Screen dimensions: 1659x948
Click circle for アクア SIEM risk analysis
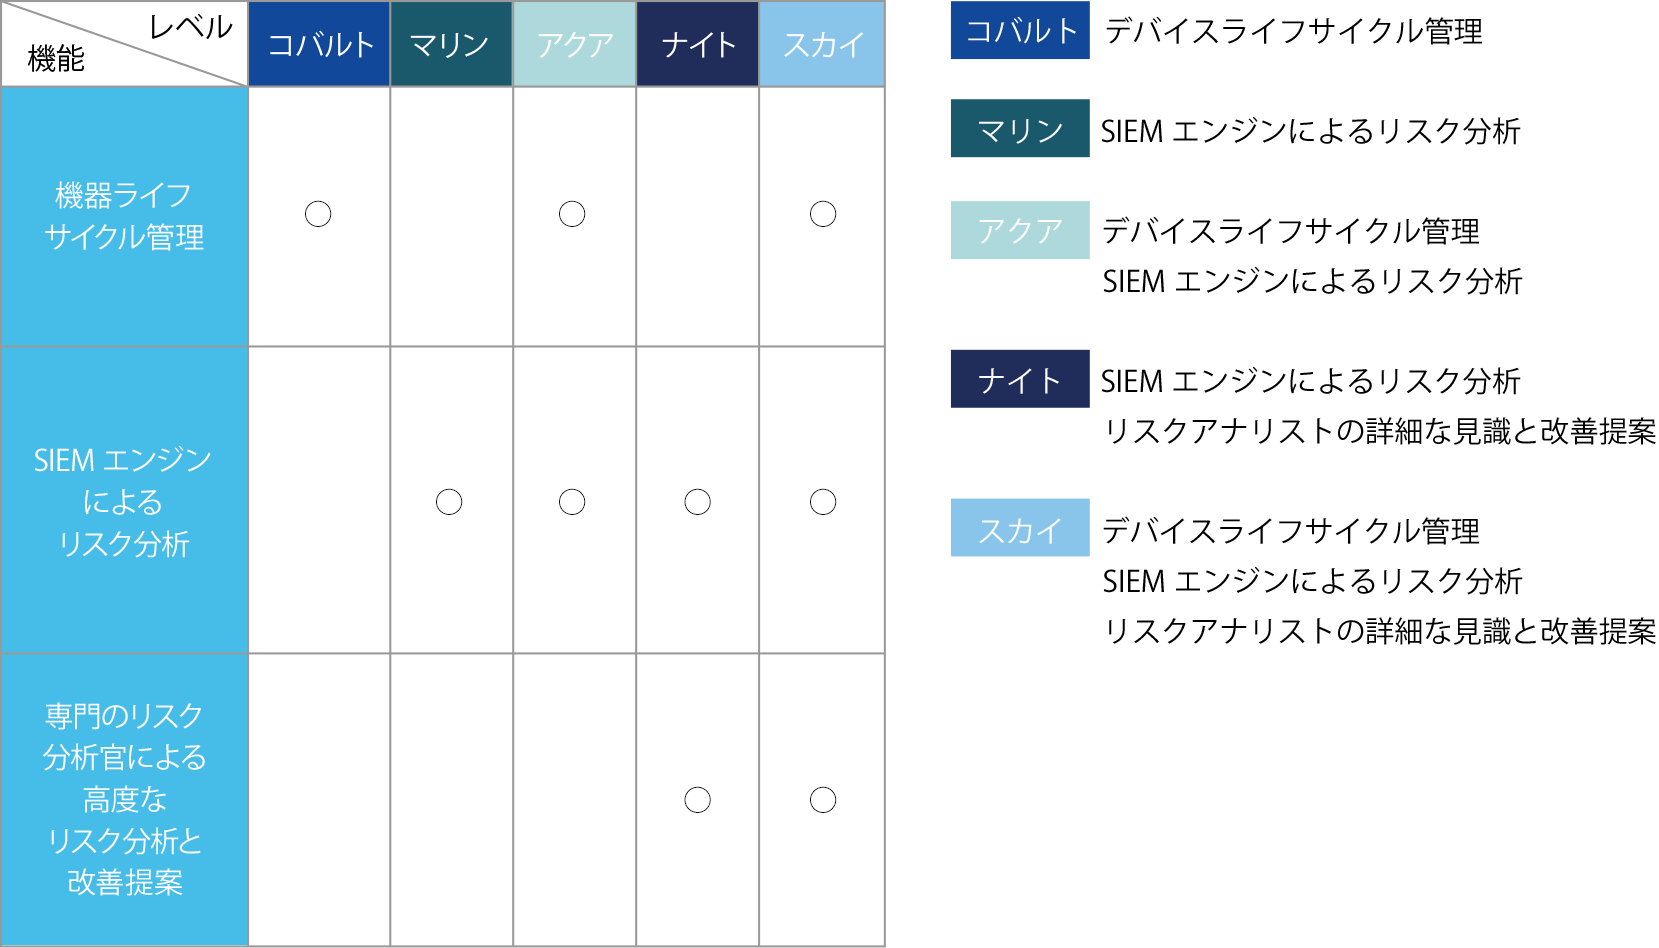[572, 502]
